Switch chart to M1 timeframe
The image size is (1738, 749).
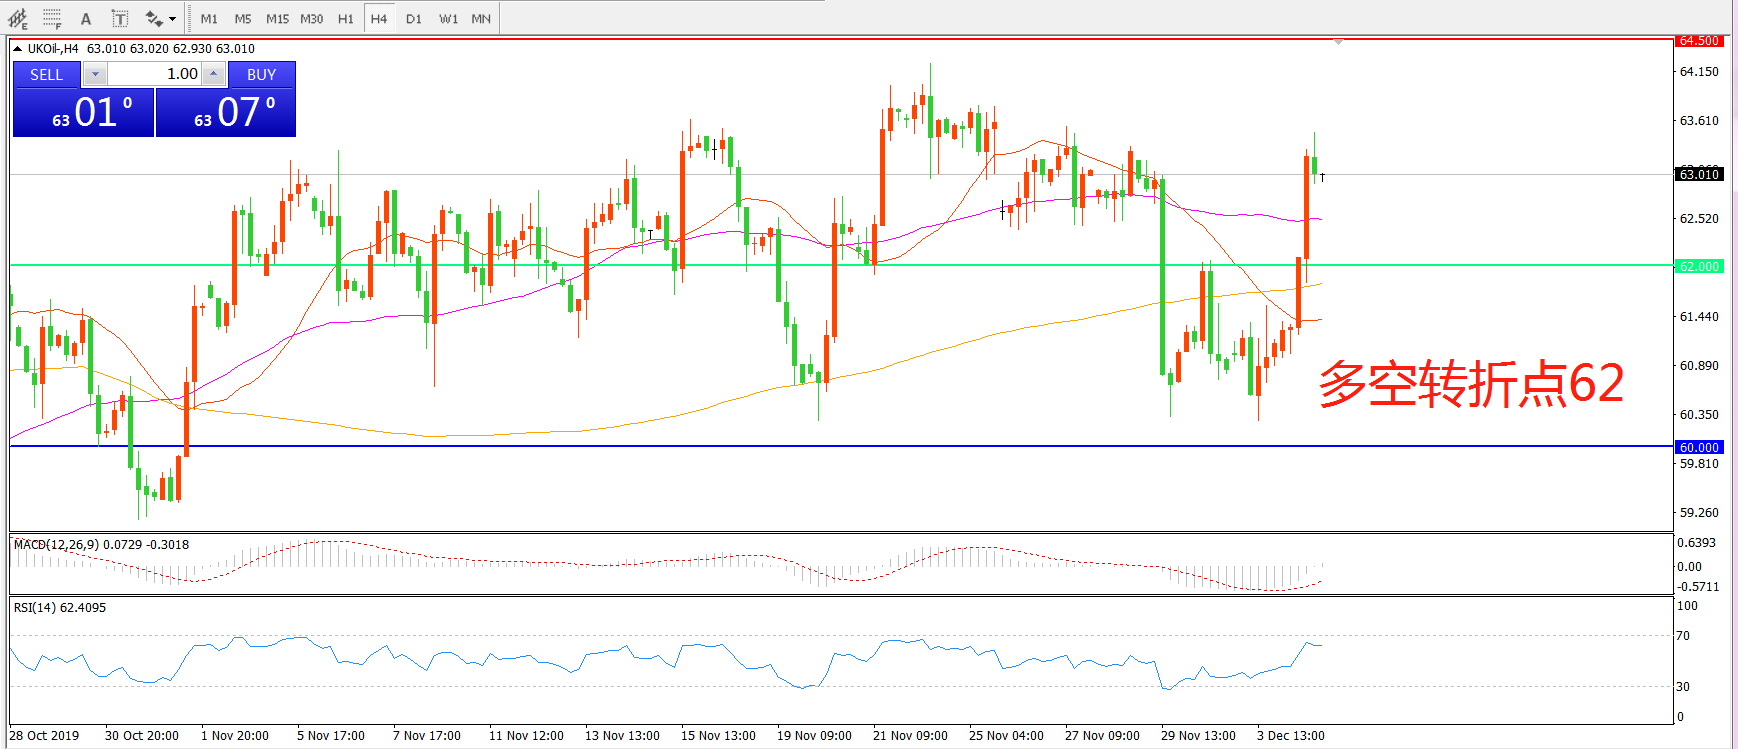209,18
